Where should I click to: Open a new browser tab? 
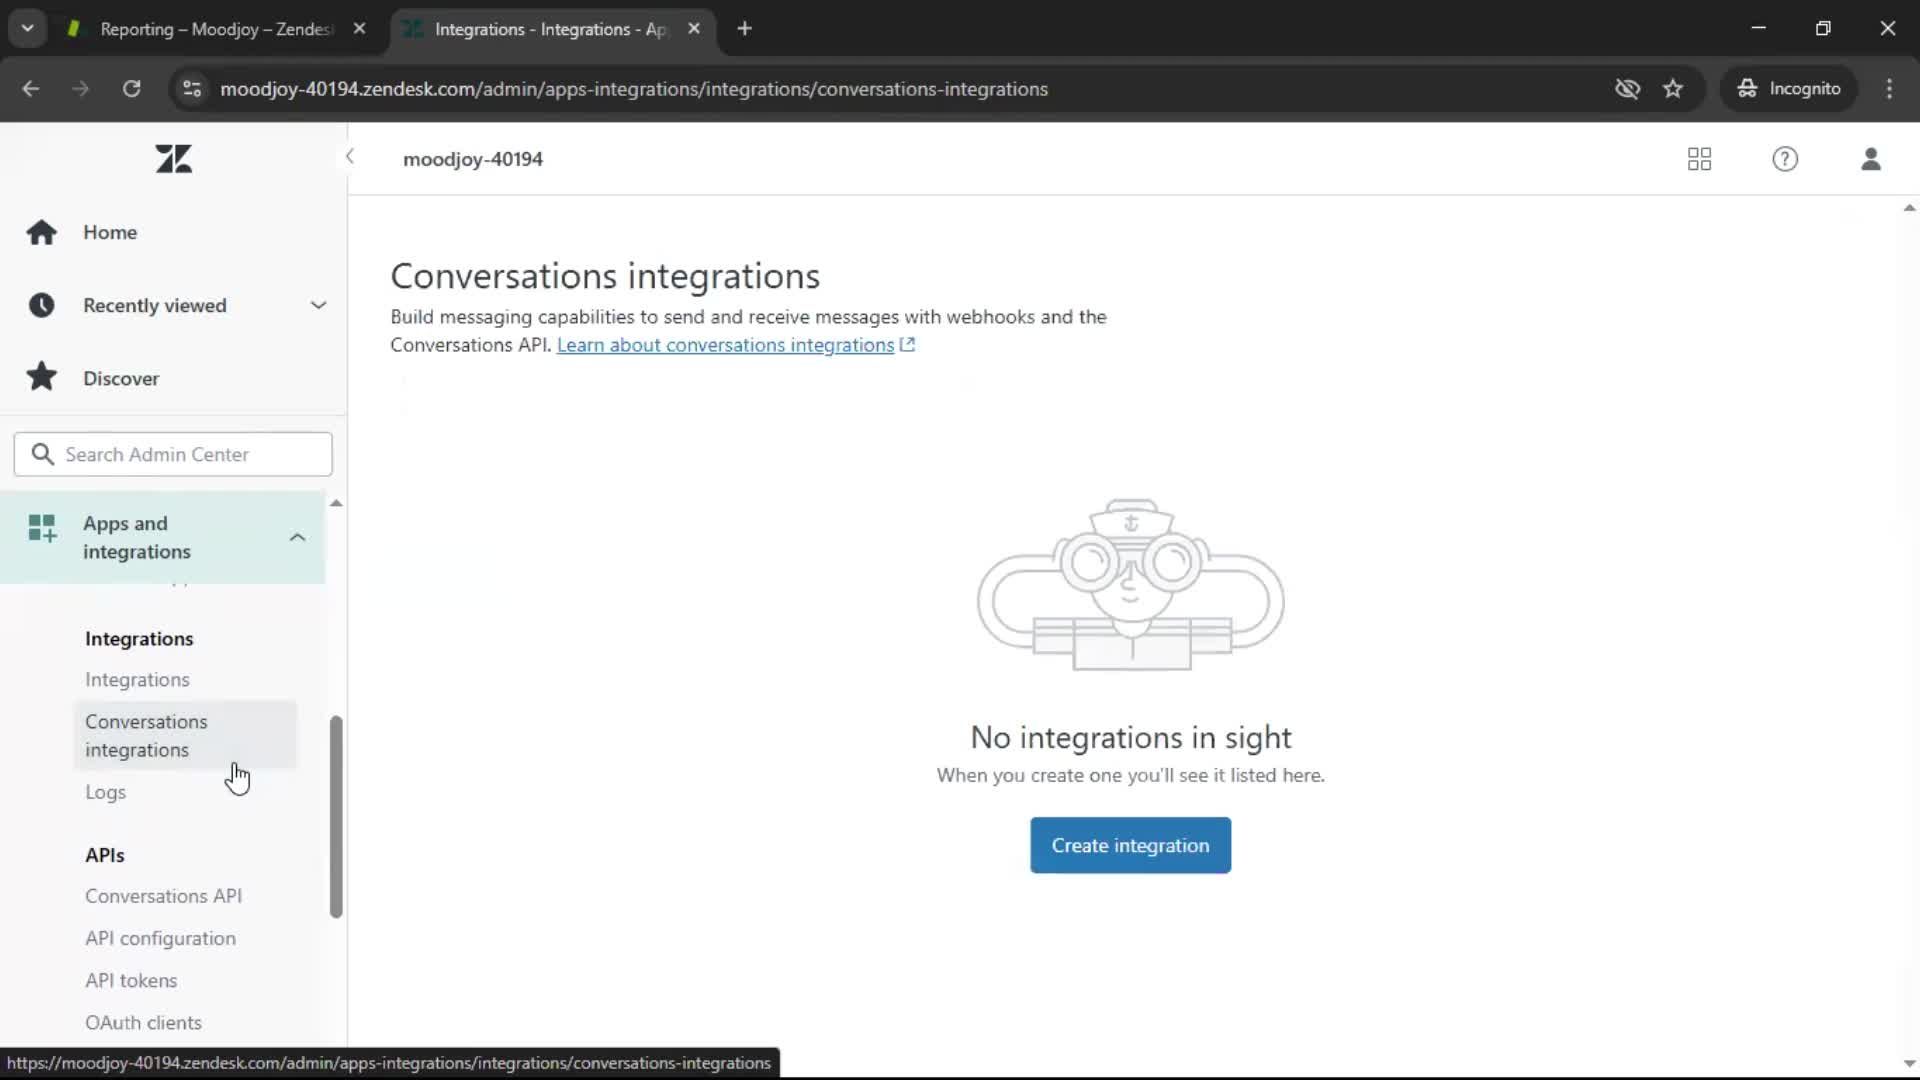pyautogui.click(x=744, y=29)
